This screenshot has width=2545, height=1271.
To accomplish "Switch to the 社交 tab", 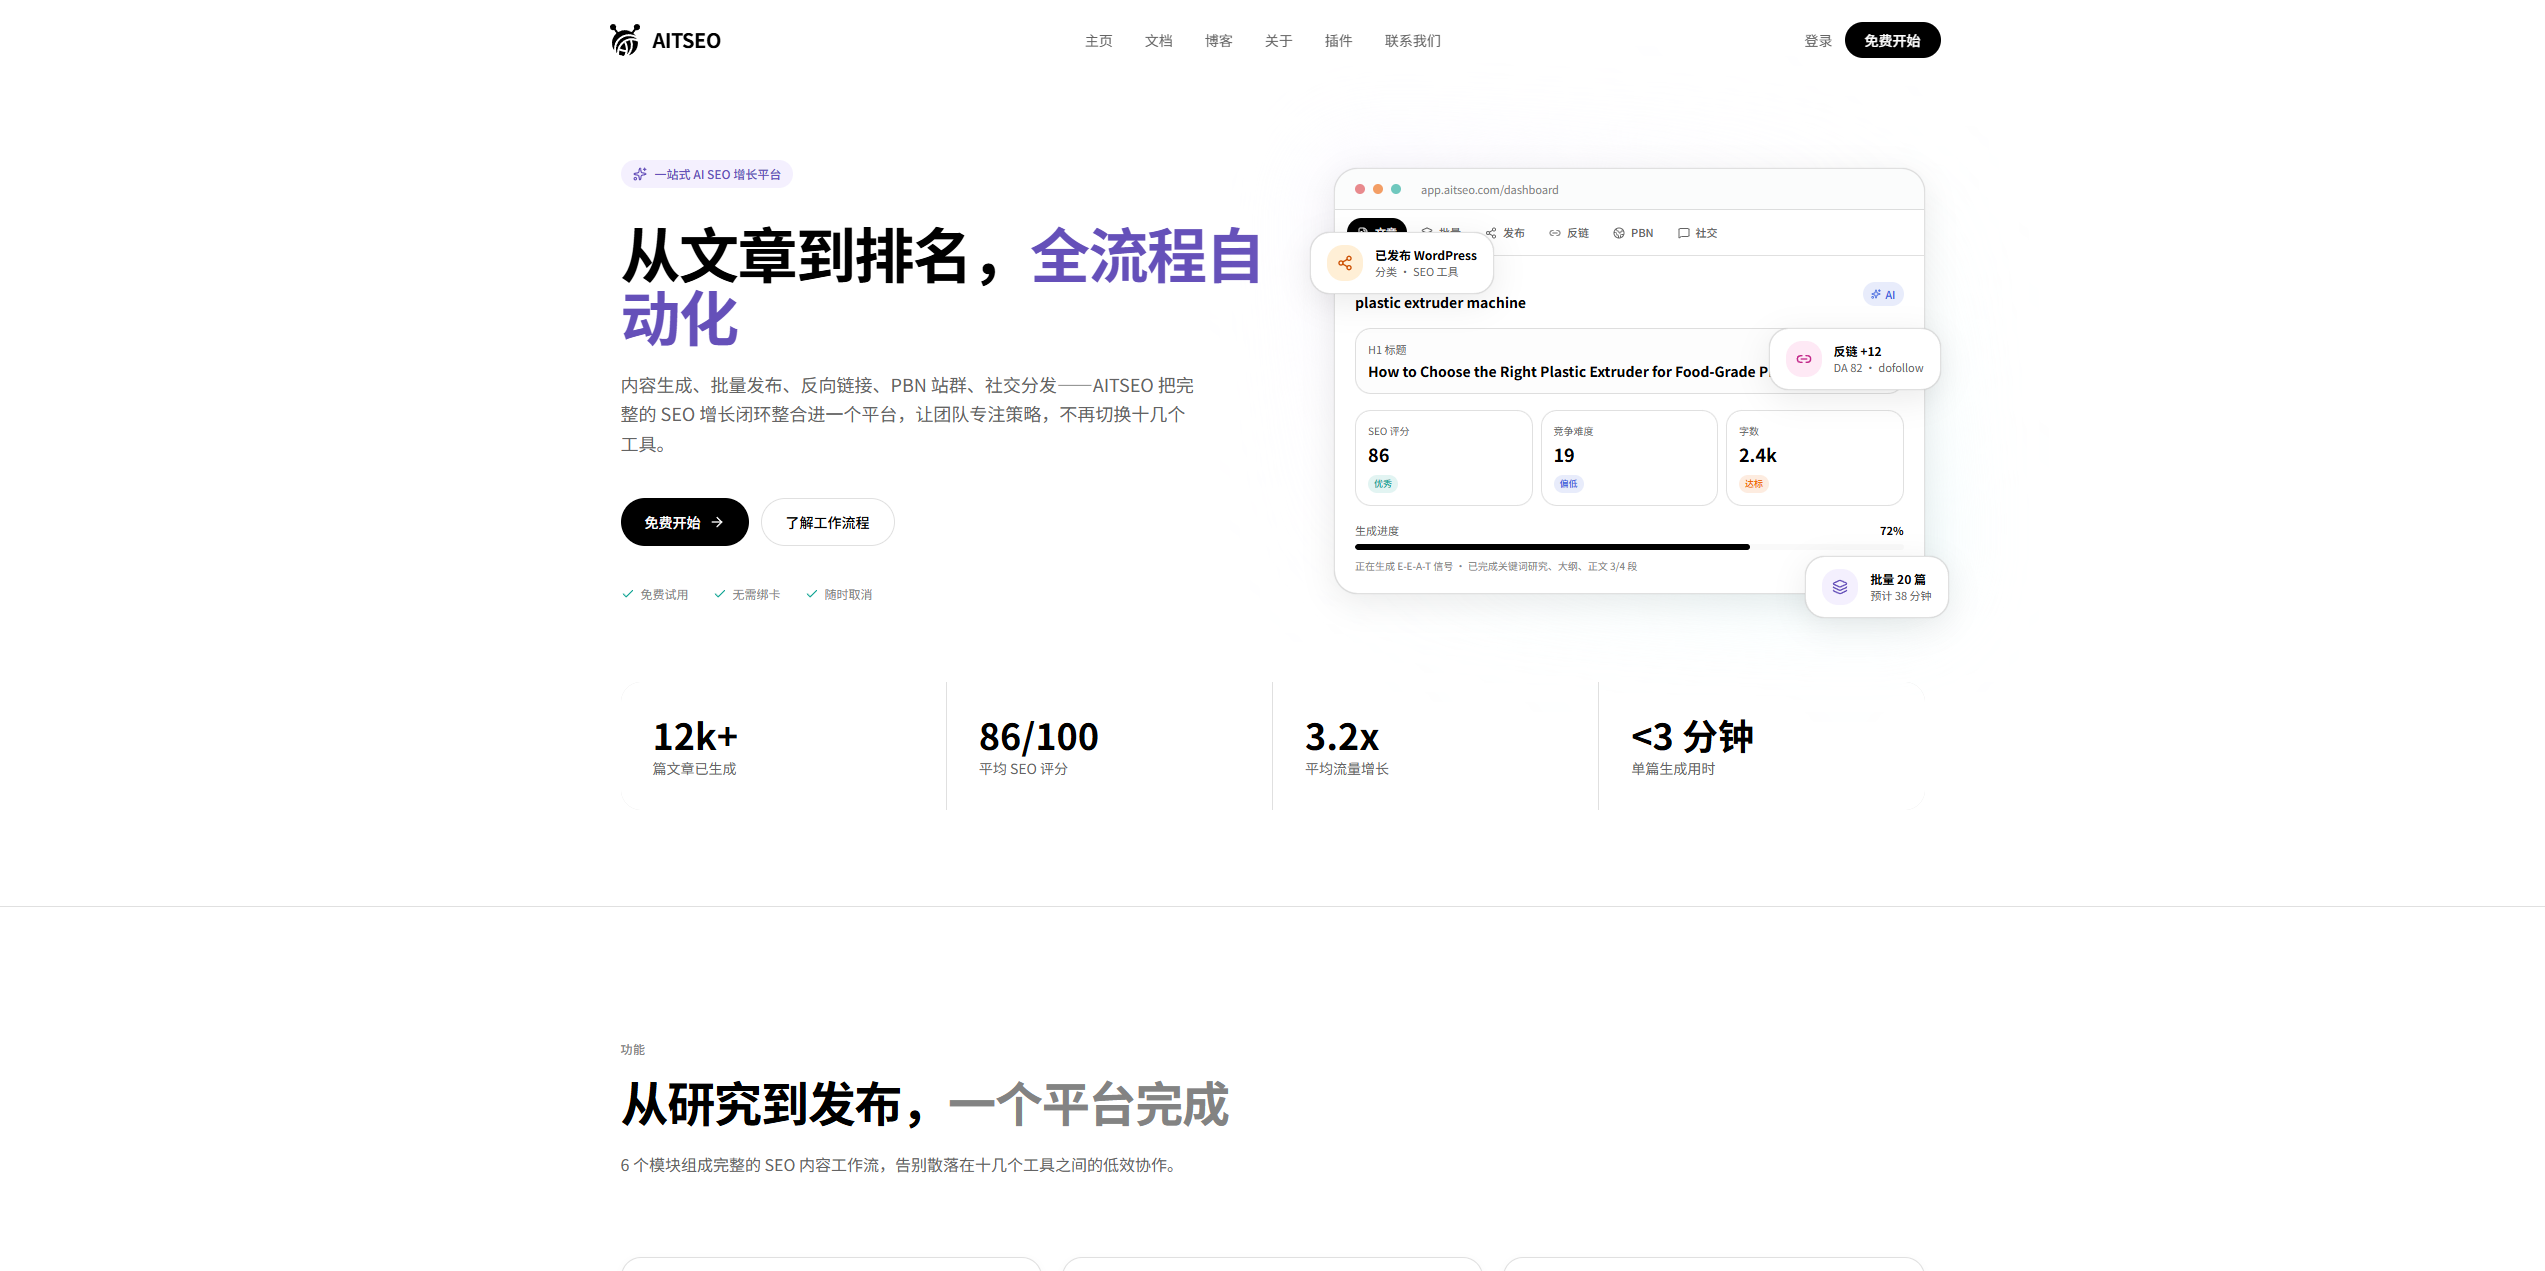I will [x=1697, y=233].
